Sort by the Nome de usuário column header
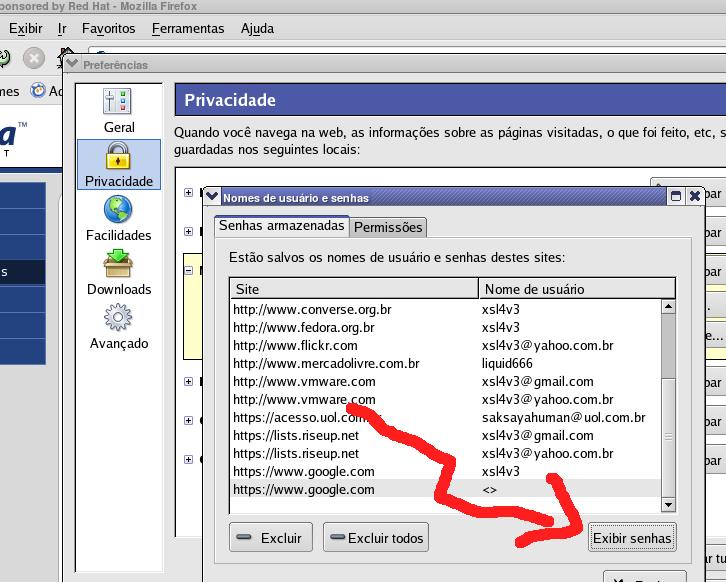Viewport: 726px width, 582px height. 577,289
